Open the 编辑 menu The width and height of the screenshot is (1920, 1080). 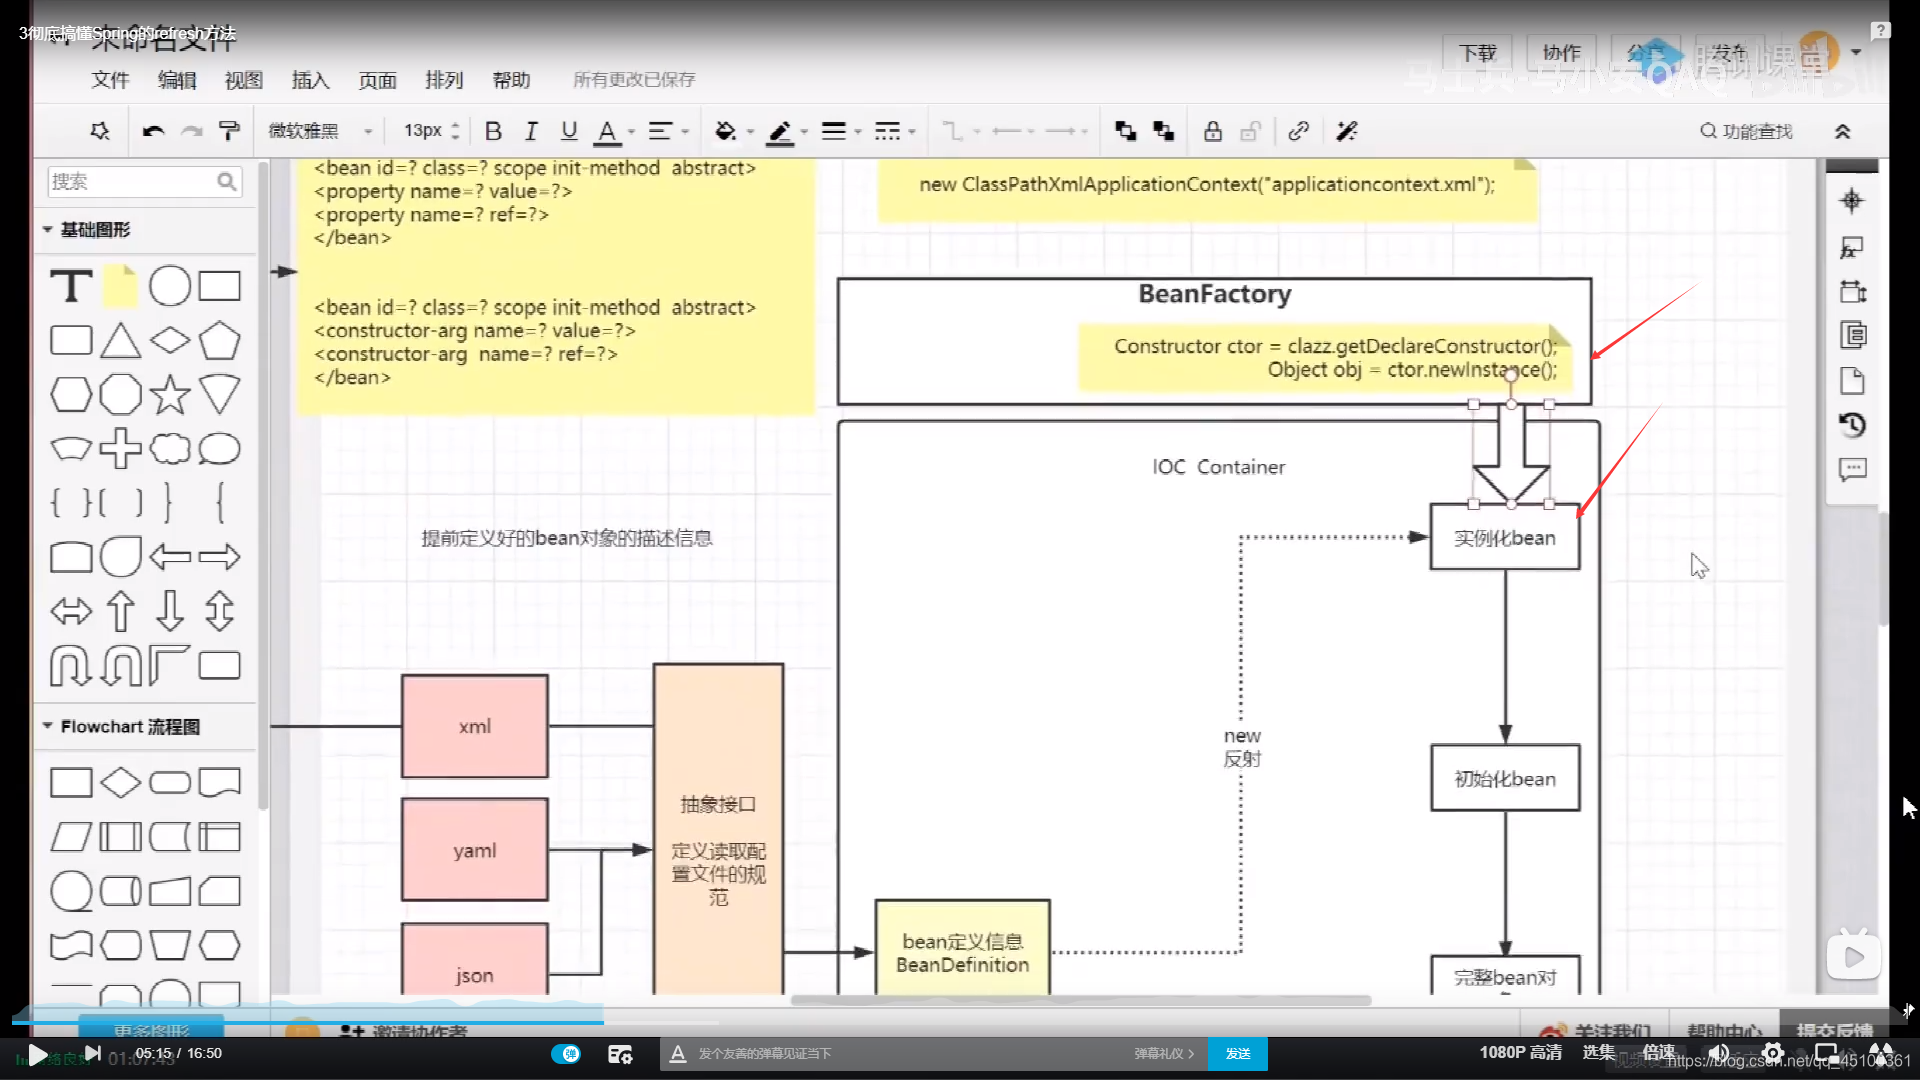[177, 80]
